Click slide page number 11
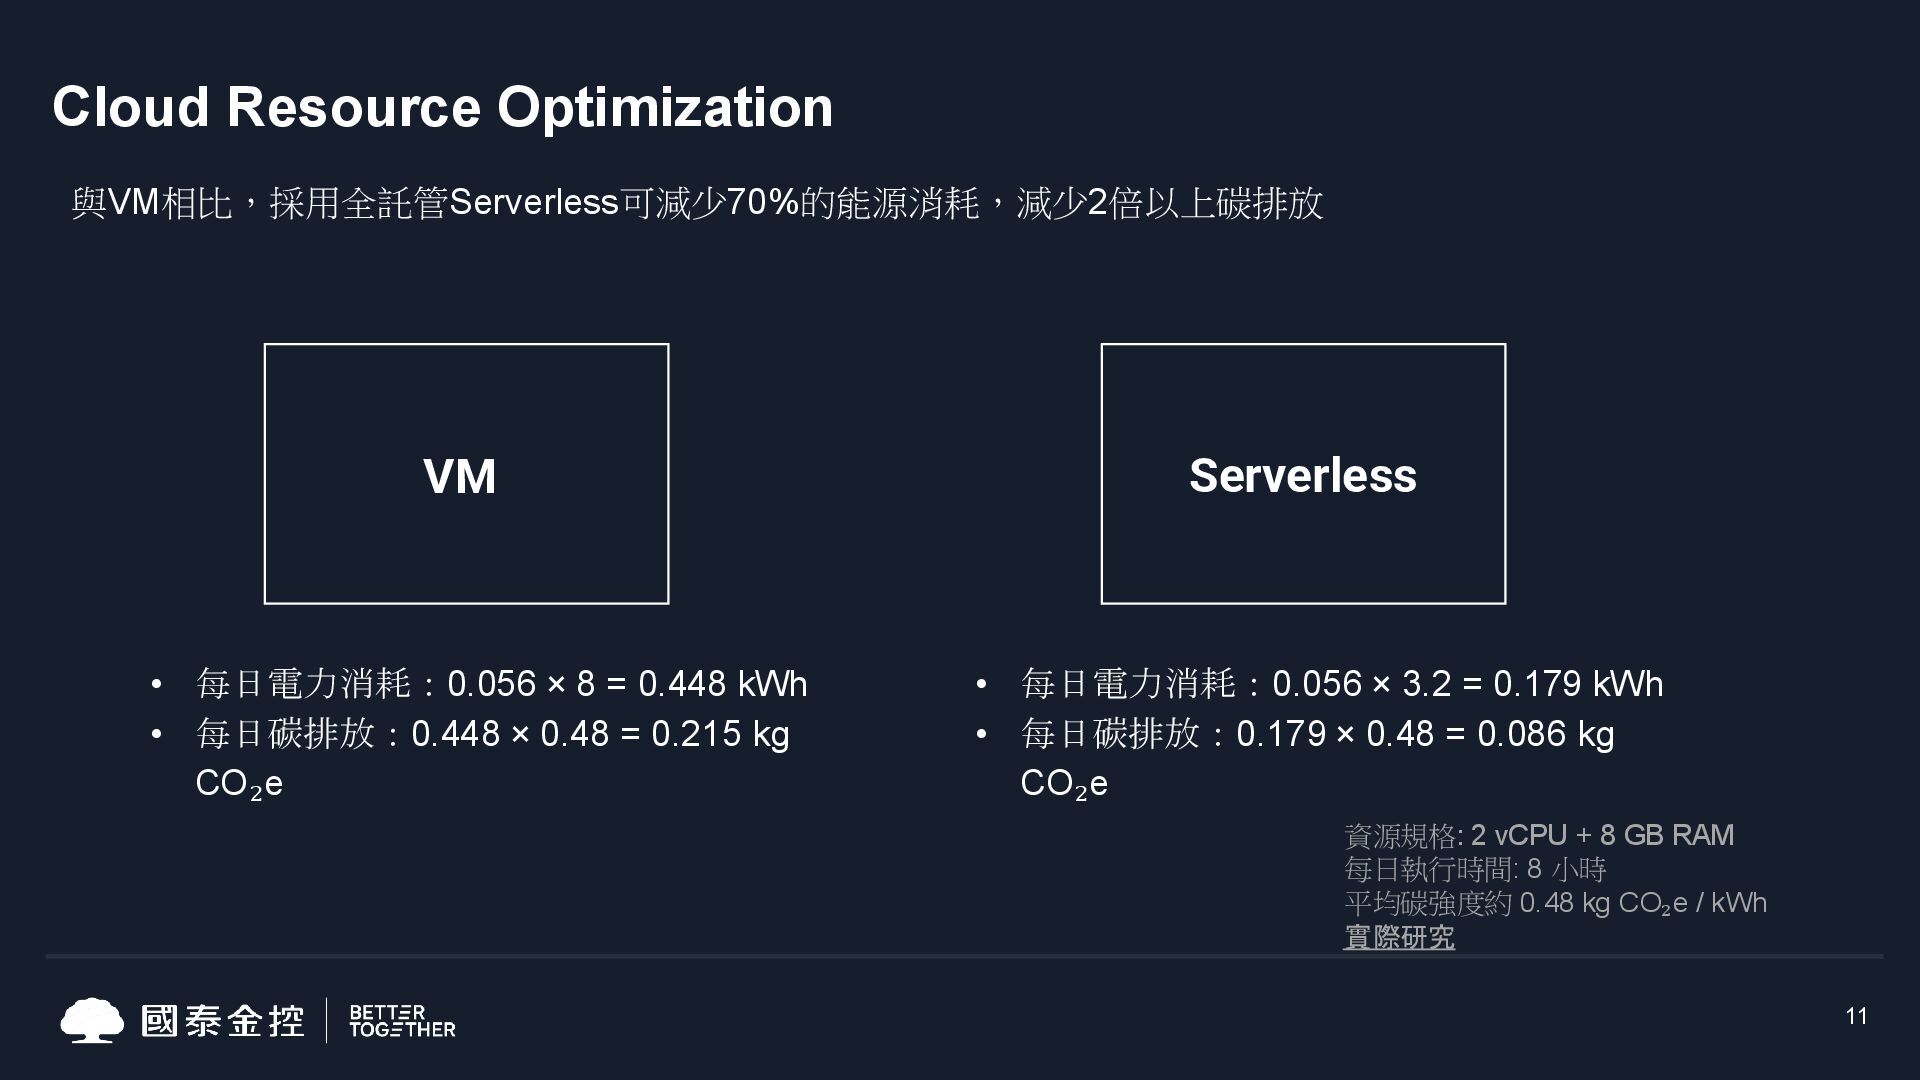 click(x=1856, y=1016)
